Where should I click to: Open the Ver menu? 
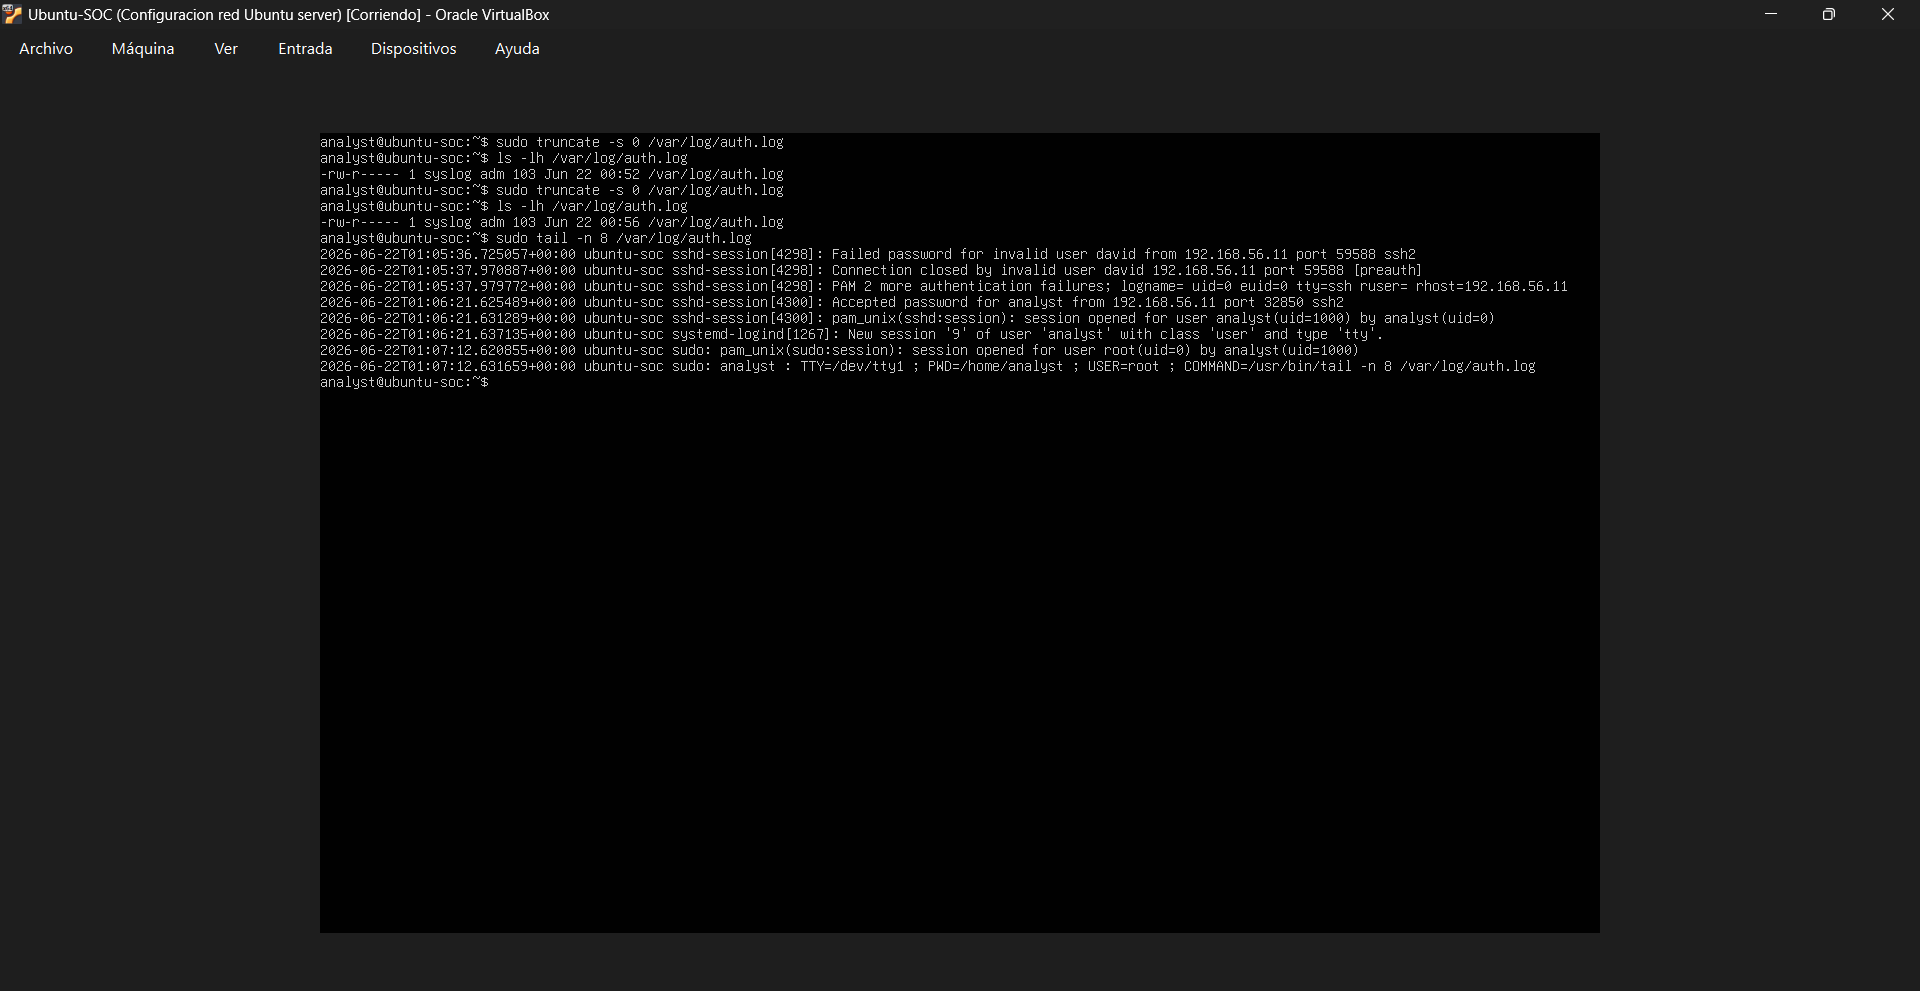pyautogui.click(x=226, y=48)
